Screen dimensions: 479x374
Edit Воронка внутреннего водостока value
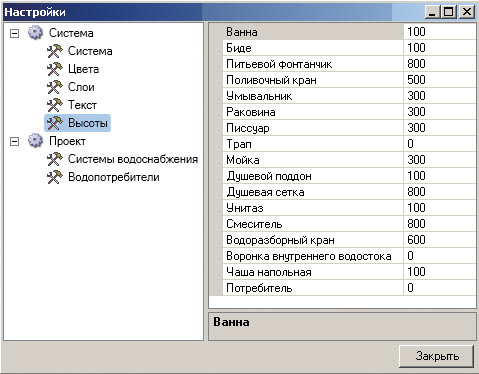tap(440, 256)
